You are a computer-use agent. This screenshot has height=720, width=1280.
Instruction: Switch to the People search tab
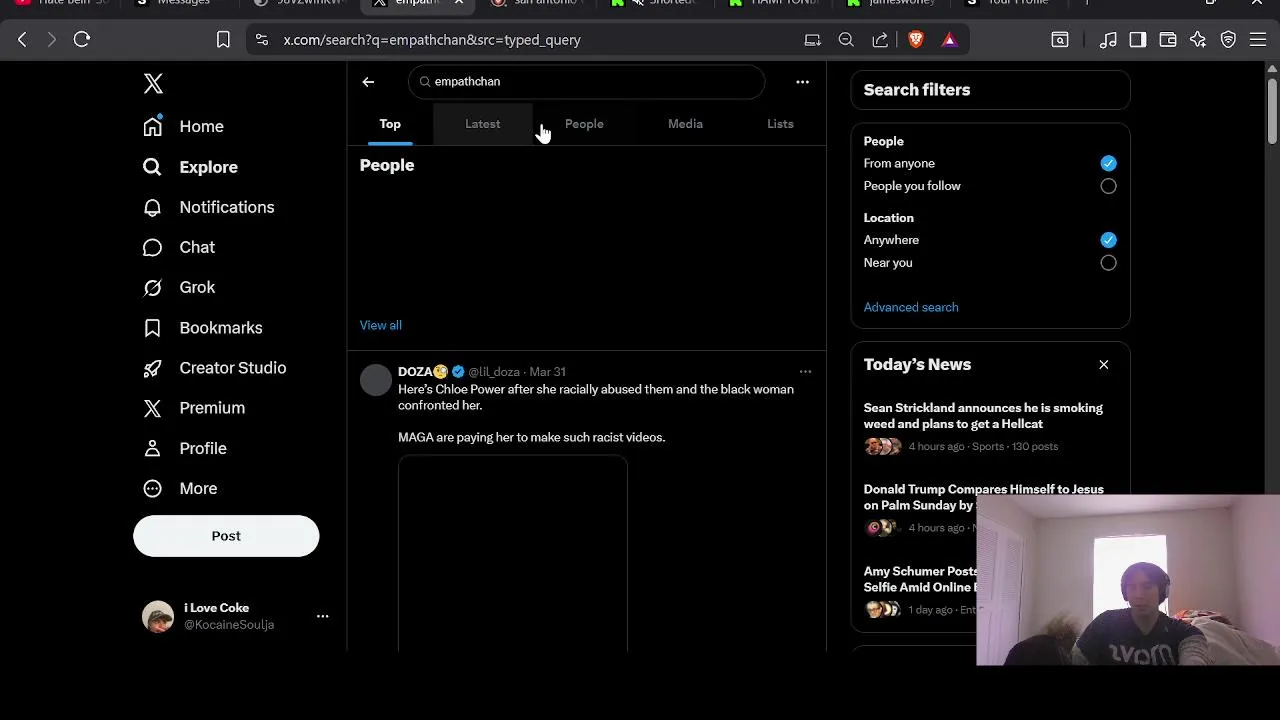584,124
